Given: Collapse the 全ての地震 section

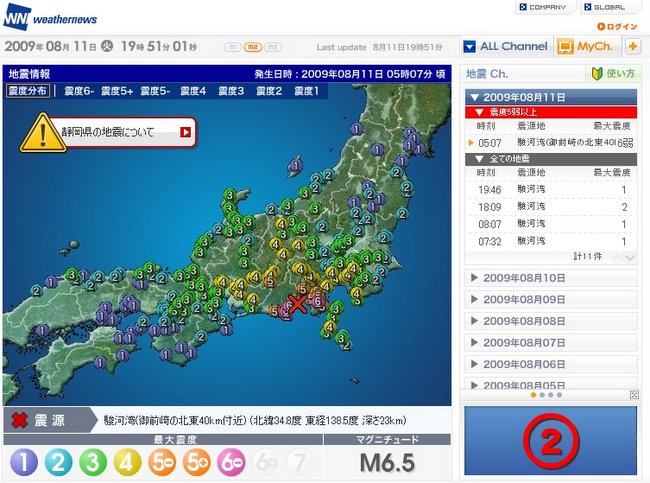Looking at the screenshot, I should point(551,159).
